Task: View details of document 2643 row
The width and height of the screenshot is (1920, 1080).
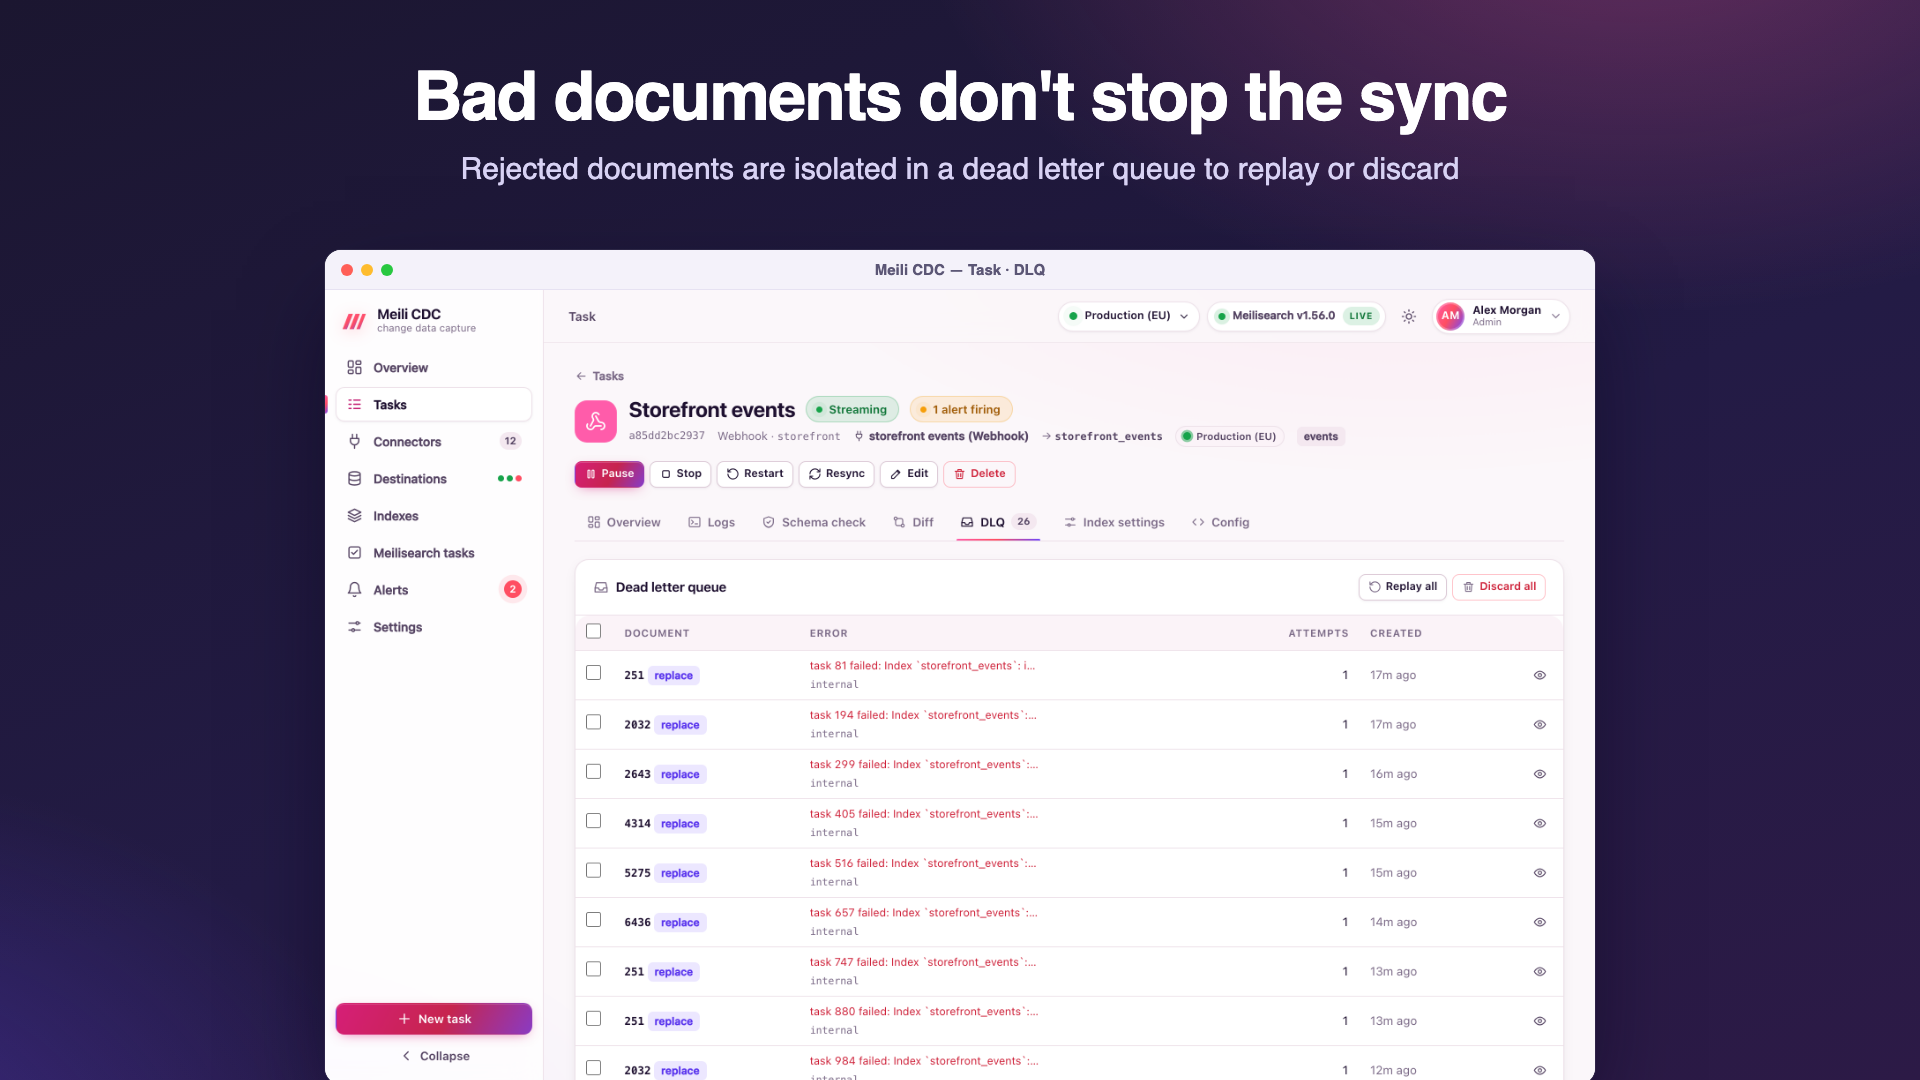Action: pyautogui.click(x=1539, y=774)
